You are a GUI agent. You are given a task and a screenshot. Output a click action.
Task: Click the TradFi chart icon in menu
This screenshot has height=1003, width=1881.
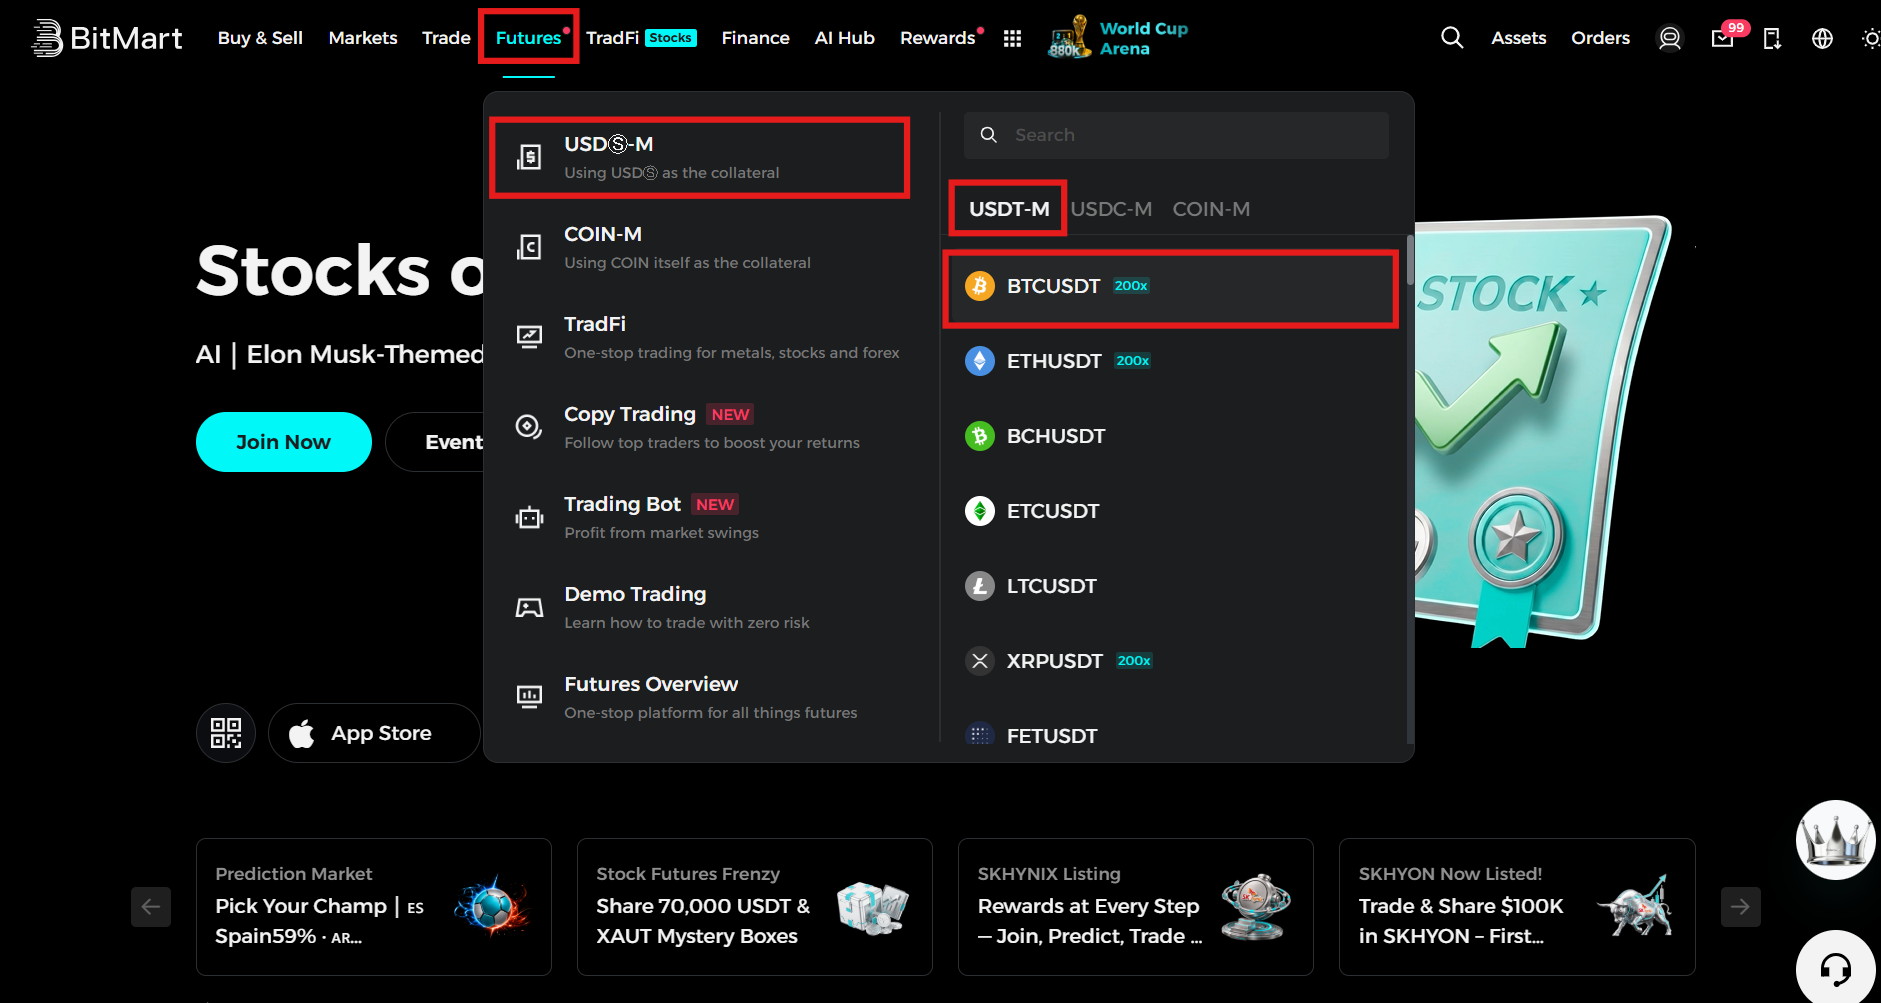coord(529,337)
